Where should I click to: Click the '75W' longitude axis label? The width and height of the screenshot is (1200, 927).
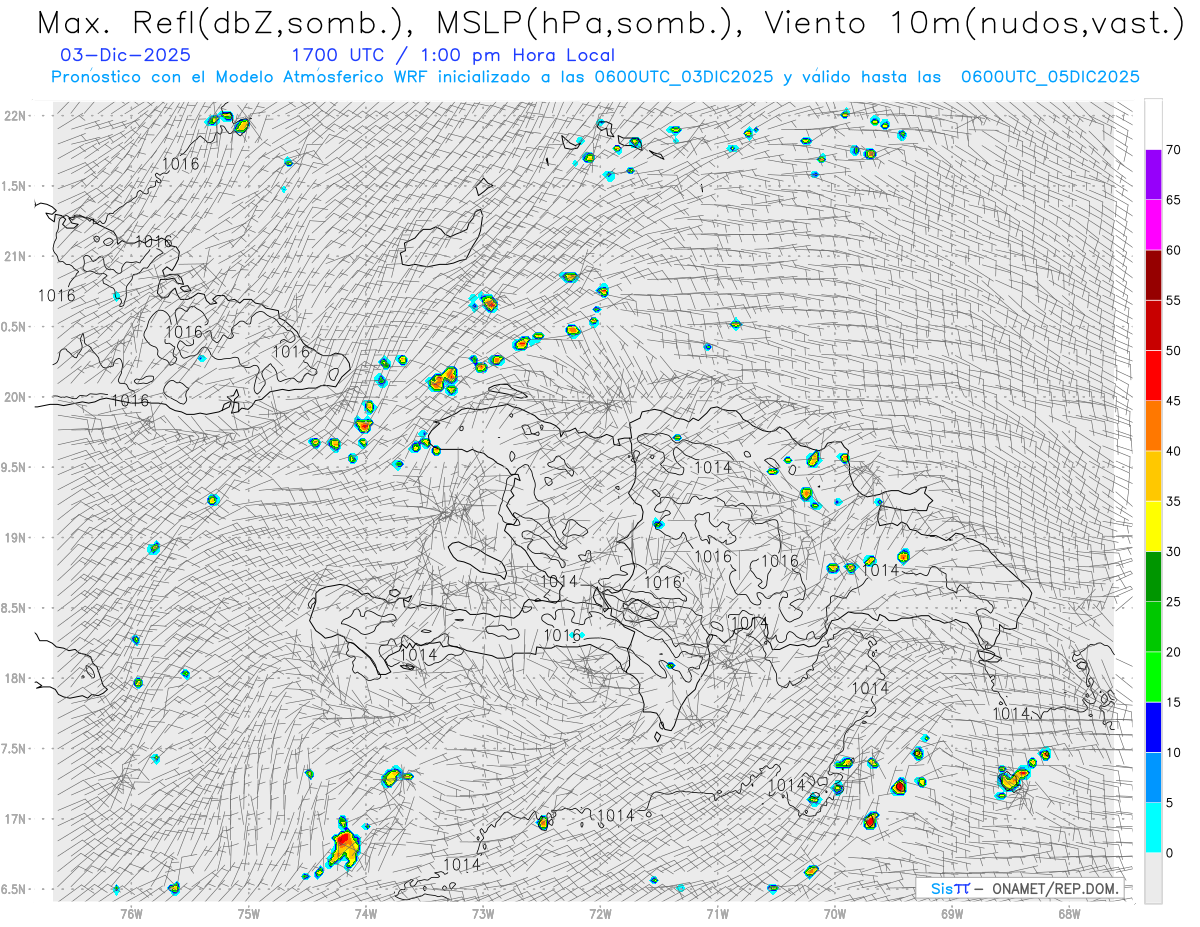point(248,912)
